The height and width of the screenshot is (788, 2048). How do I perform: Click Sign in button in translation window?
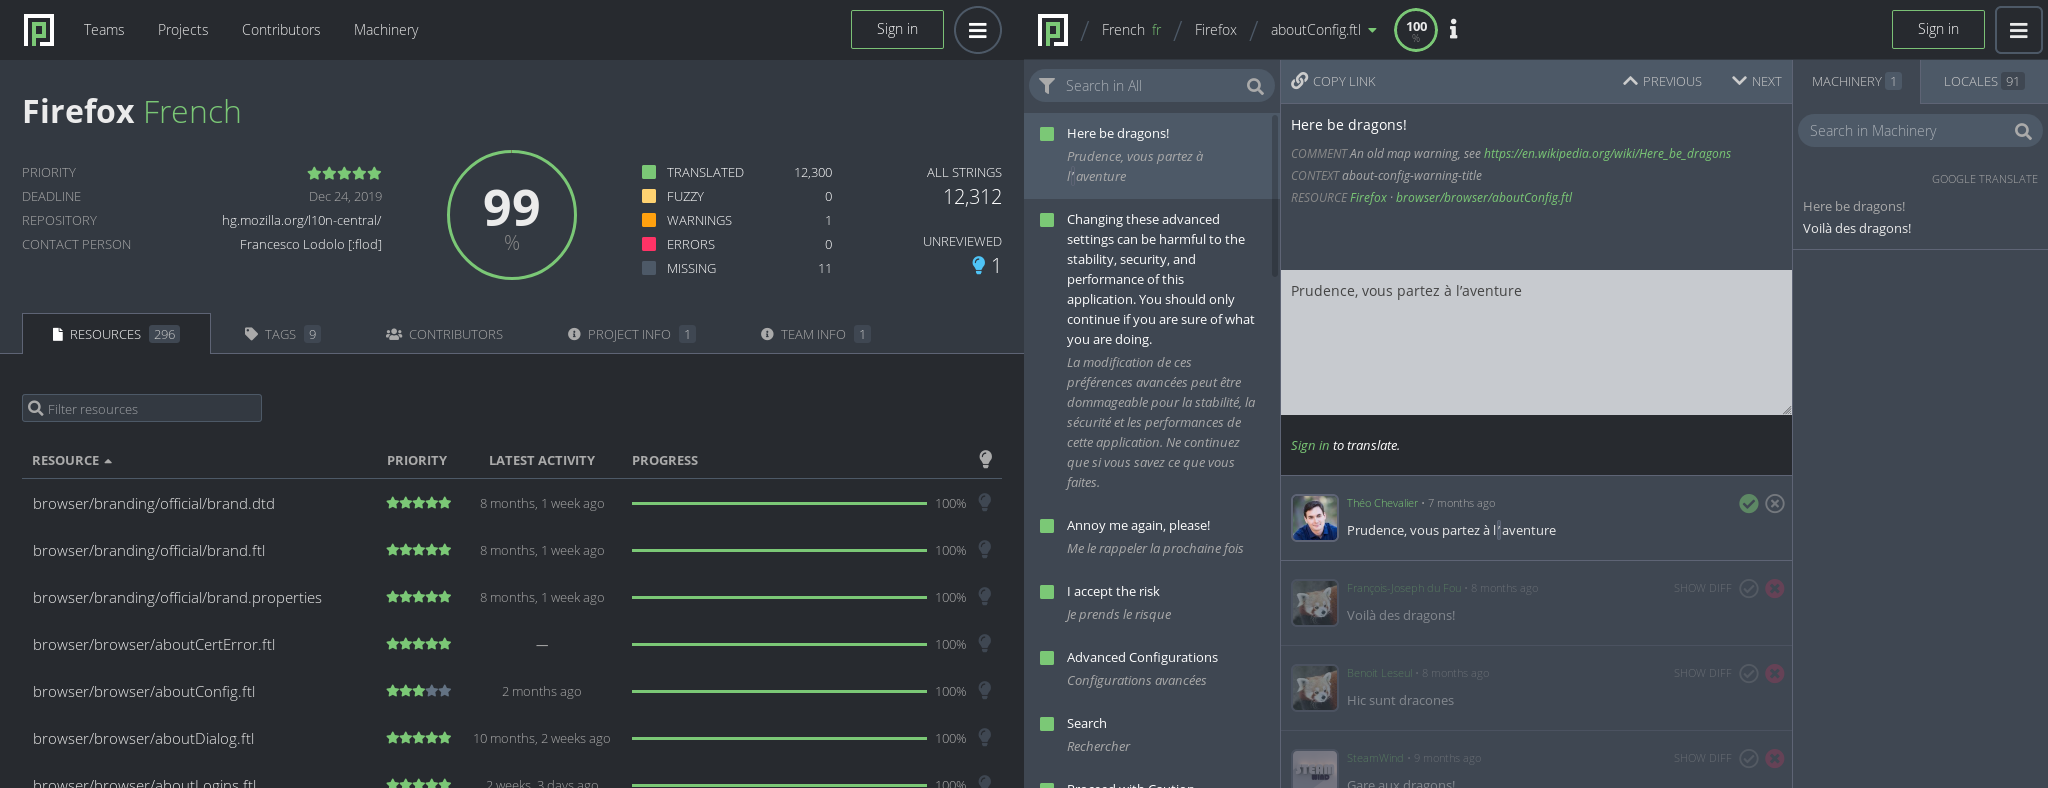(1938, 30)
